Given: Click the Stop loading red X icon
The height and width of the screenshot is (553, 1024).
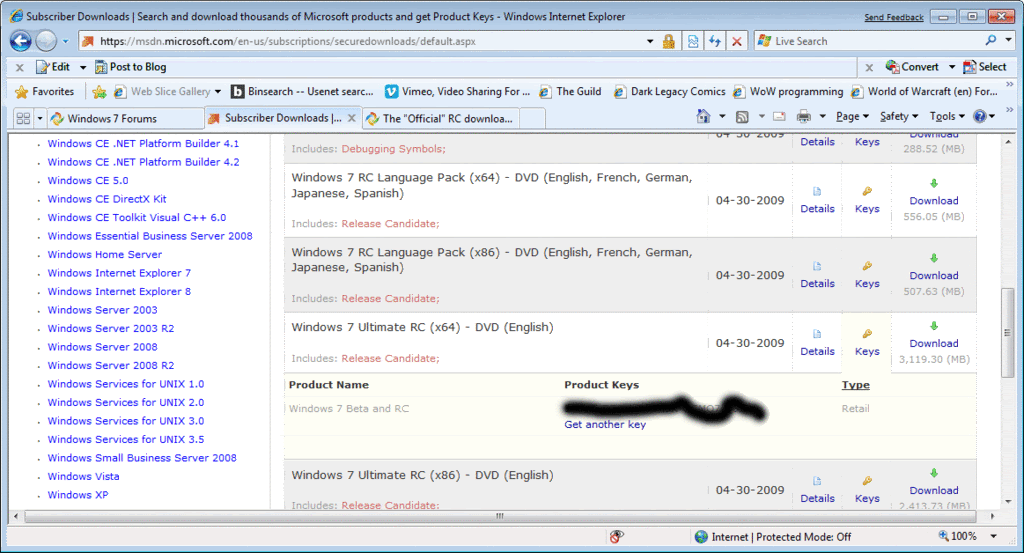Looking at the screenshot, I should 737,41.
